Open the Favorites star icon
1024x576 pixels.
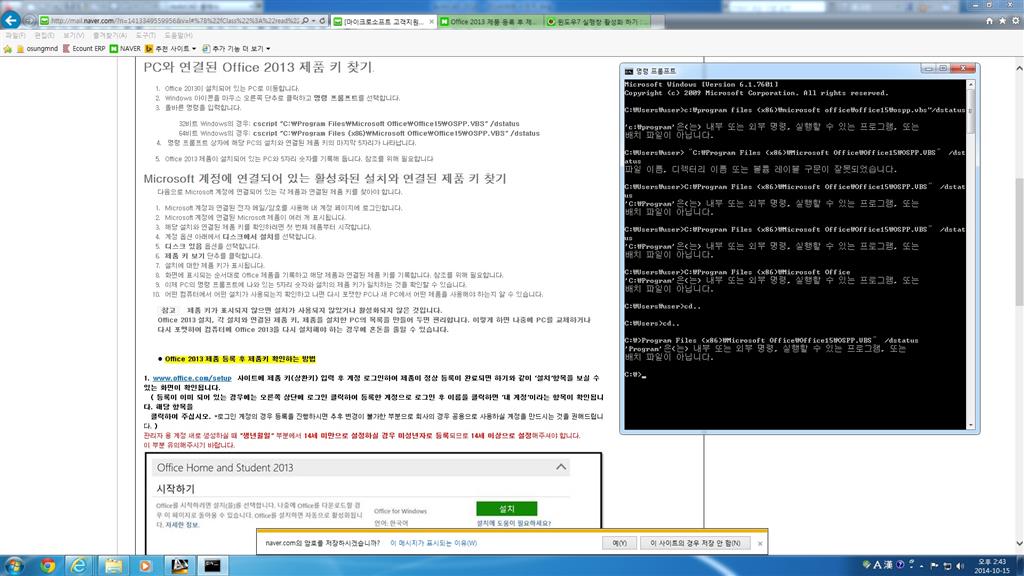[x=1002, y=21]
